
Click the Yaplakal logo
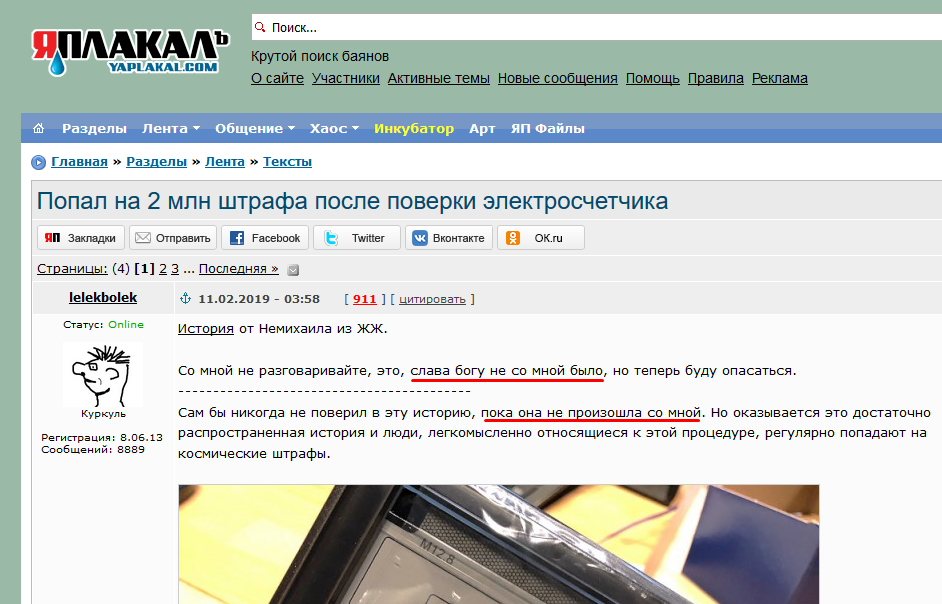130,52
